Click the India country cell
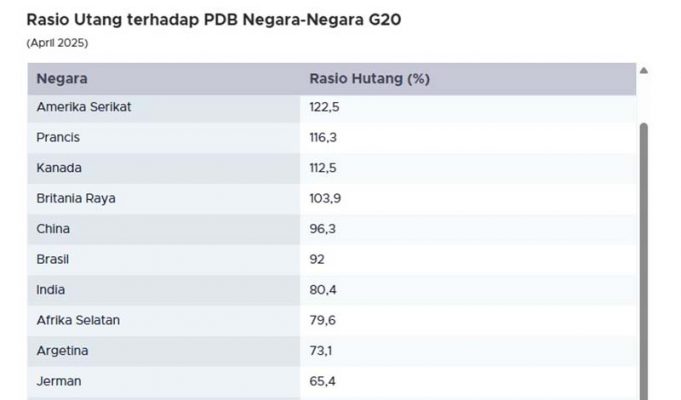Screen dimensions: 681x400 click(52, 290)
